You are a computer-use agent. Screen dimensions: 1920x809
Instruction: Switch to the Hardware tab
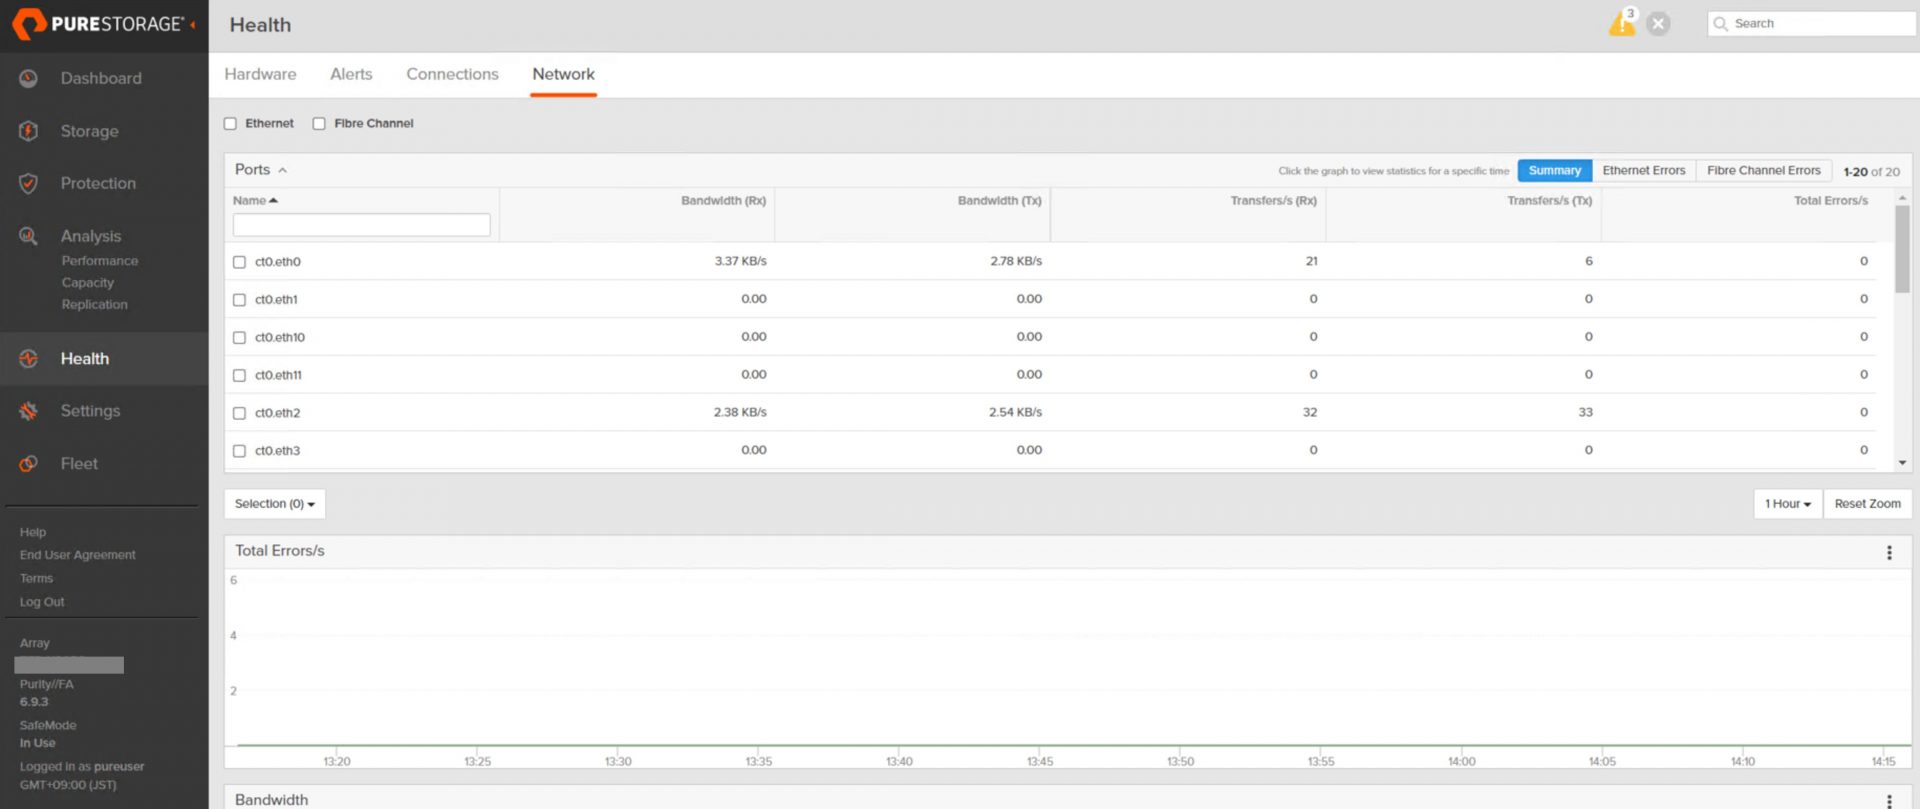[260, 74]
